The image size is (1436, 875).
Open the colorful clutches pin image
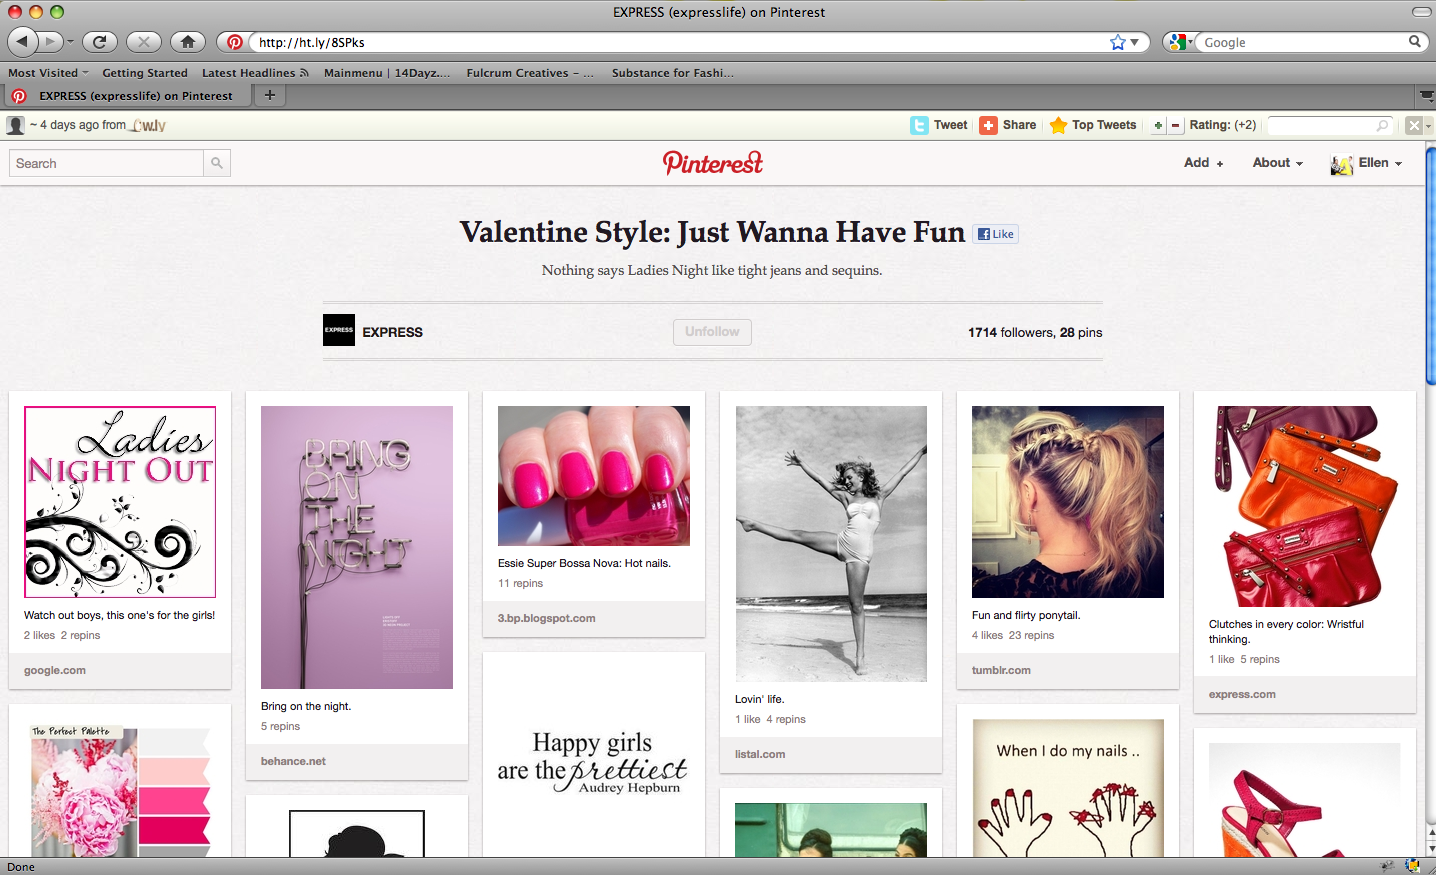click(1305, 506)
